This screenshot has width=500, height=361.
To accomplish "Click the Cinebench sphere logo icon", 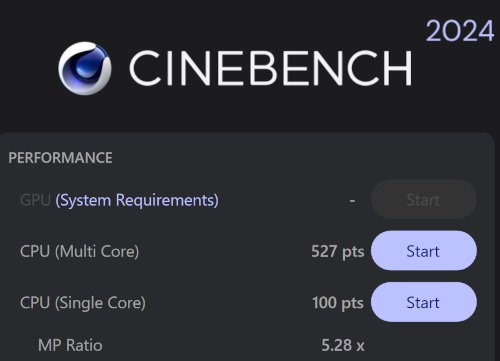I will point(85,68).
